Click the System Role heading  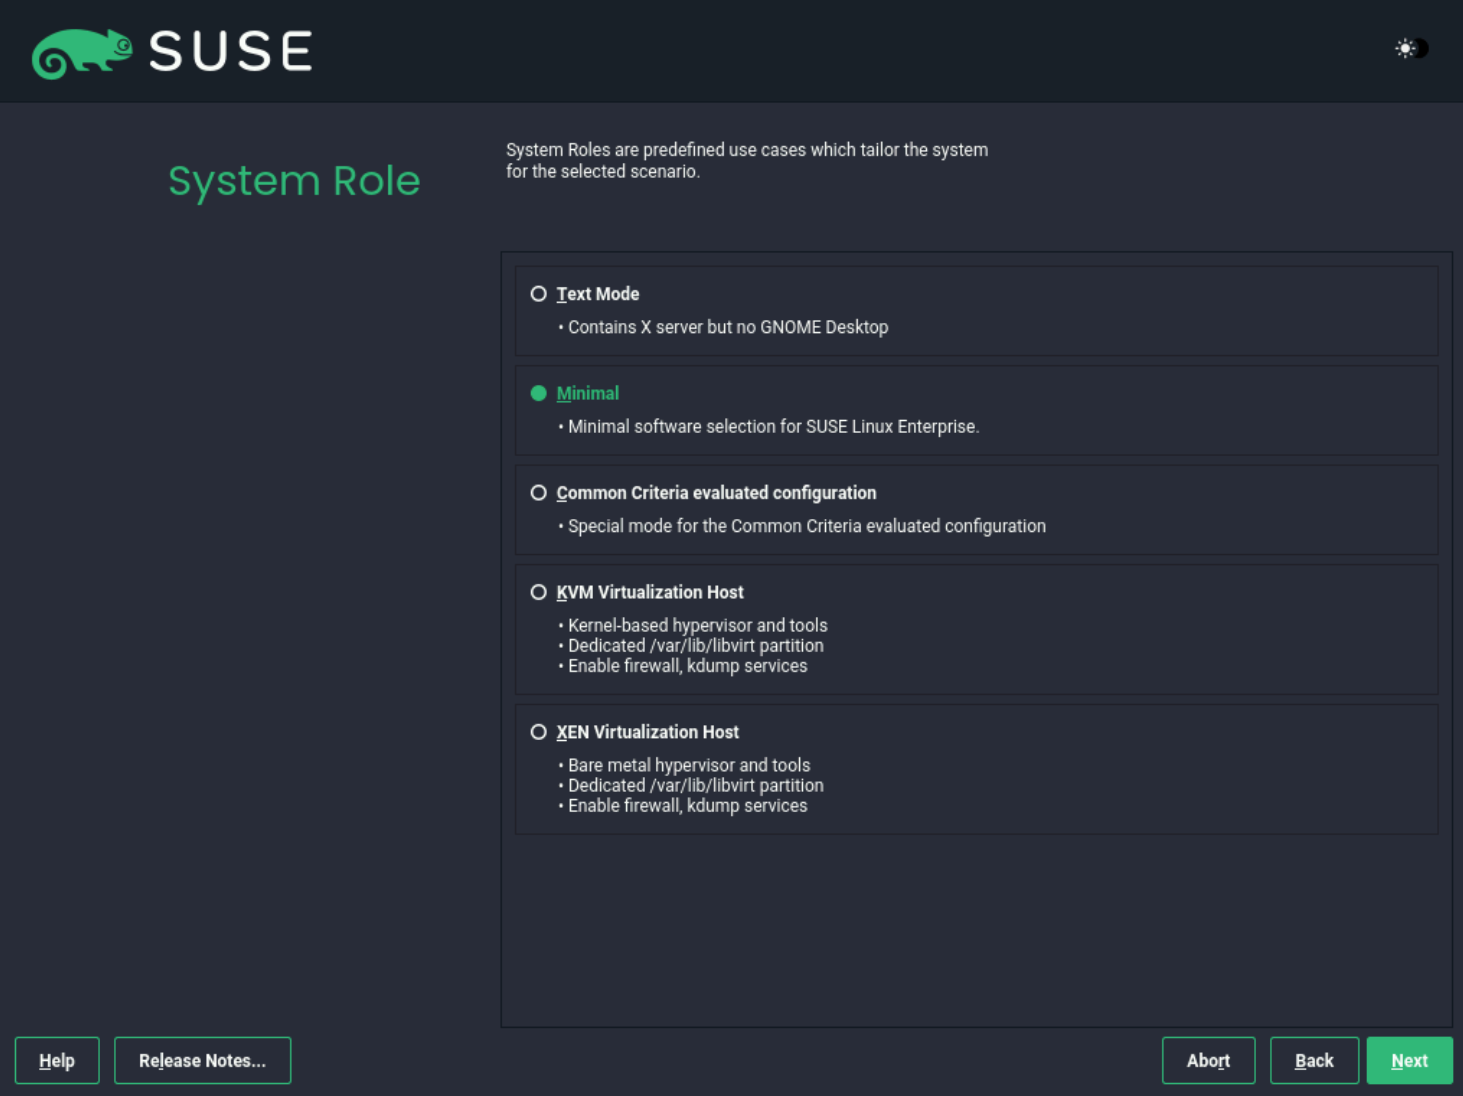pyautogui.click(x=294, y=181)
